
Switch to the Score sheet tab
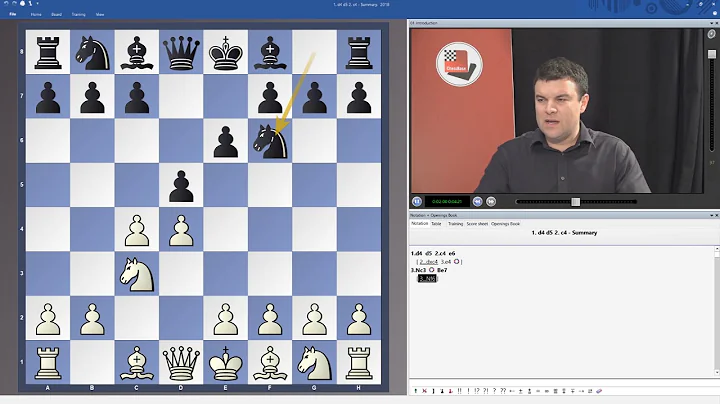pos(477,224)
